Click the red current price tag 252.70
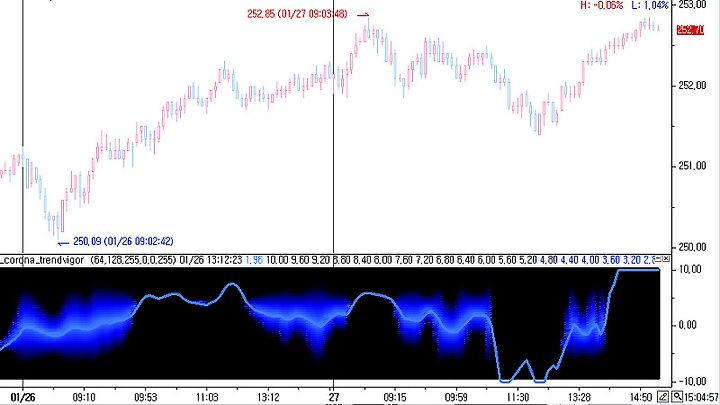Viewport: 720px width, 405px height. (690, 30)
